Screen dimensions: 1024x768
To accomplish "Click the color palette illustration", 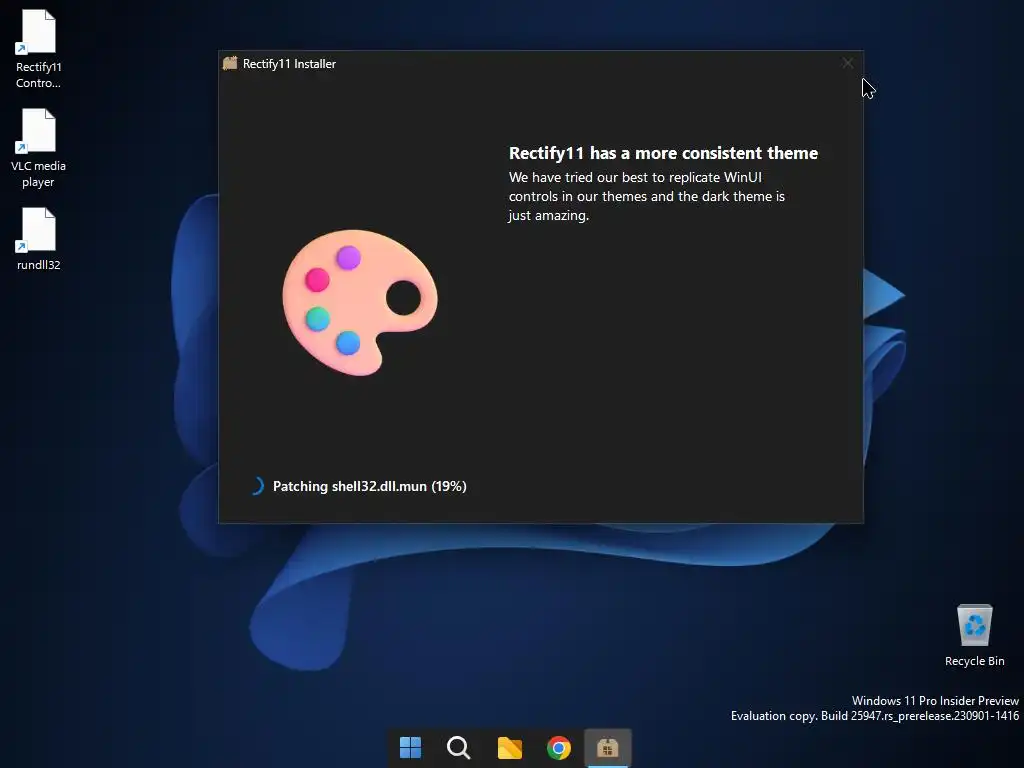I will coord(359,302).
